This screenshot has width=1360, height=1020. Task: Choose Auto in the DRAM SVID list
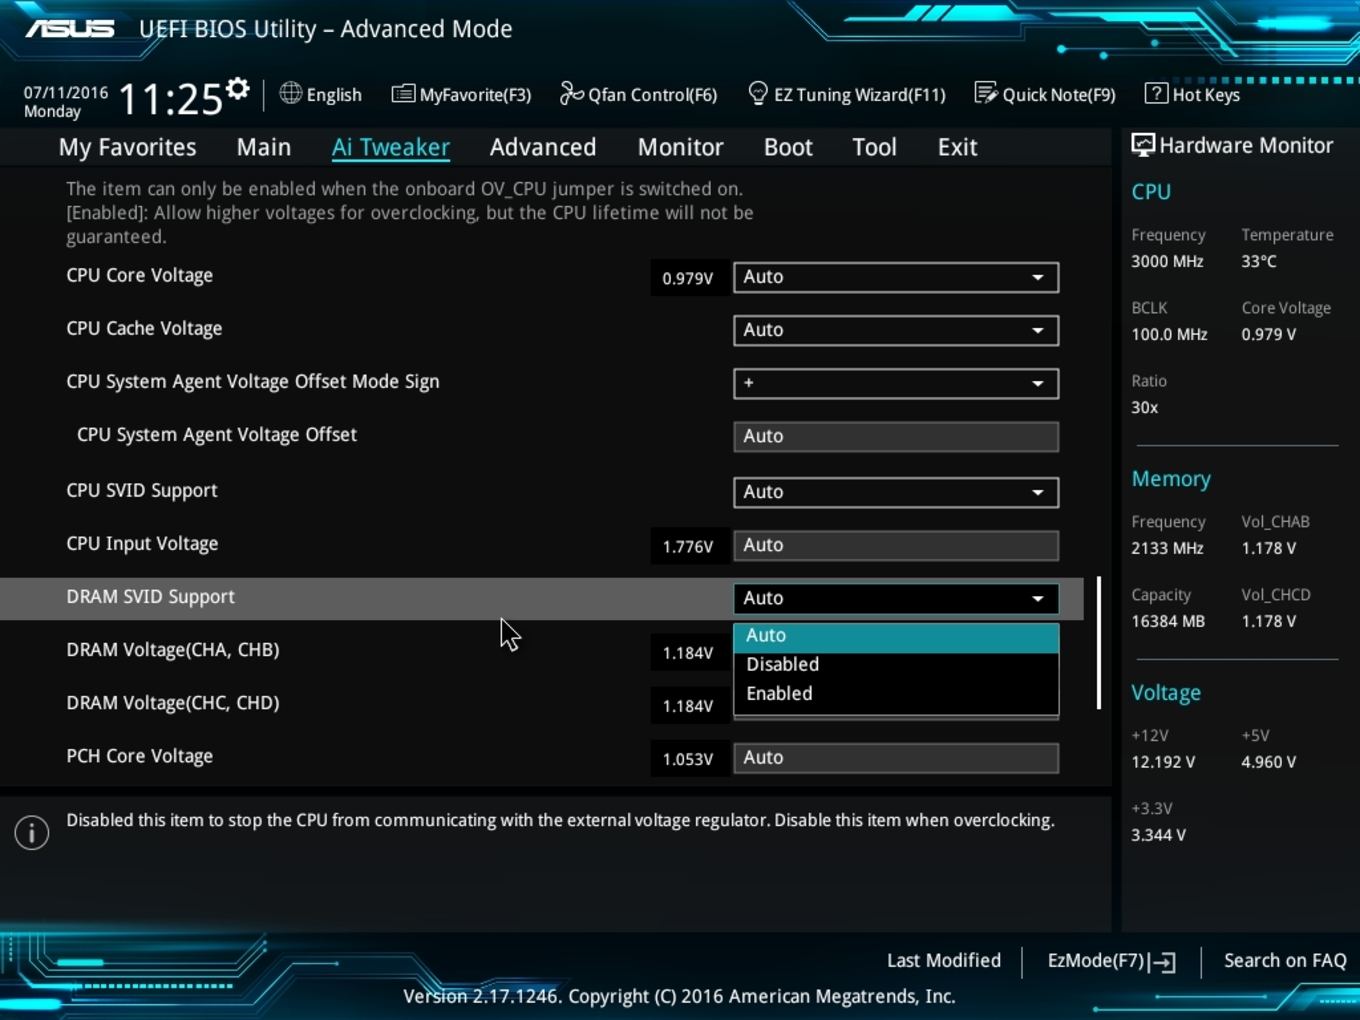click(896, 636)
